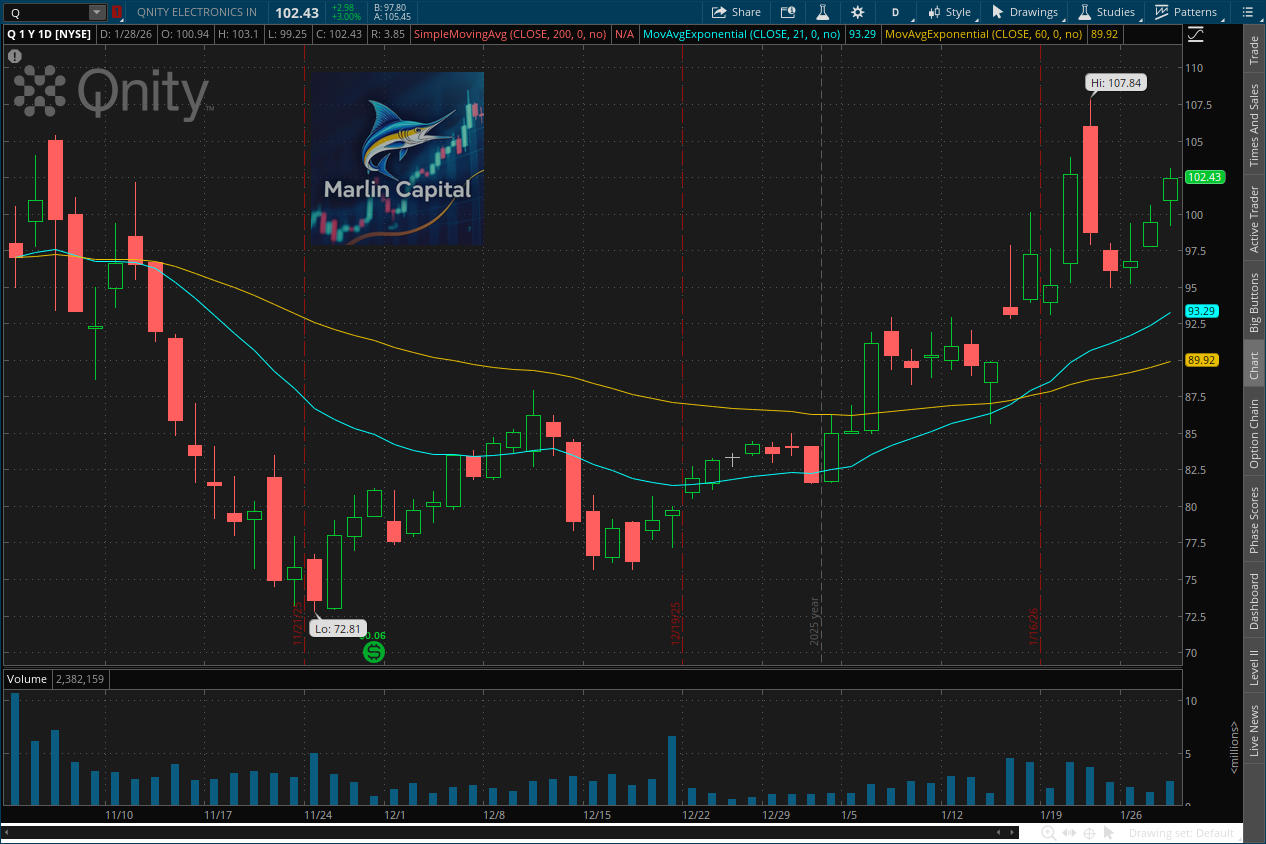Screen dimensions: 1266x844
Task: Click the Q symbol input field
Action: click(47, 12)
